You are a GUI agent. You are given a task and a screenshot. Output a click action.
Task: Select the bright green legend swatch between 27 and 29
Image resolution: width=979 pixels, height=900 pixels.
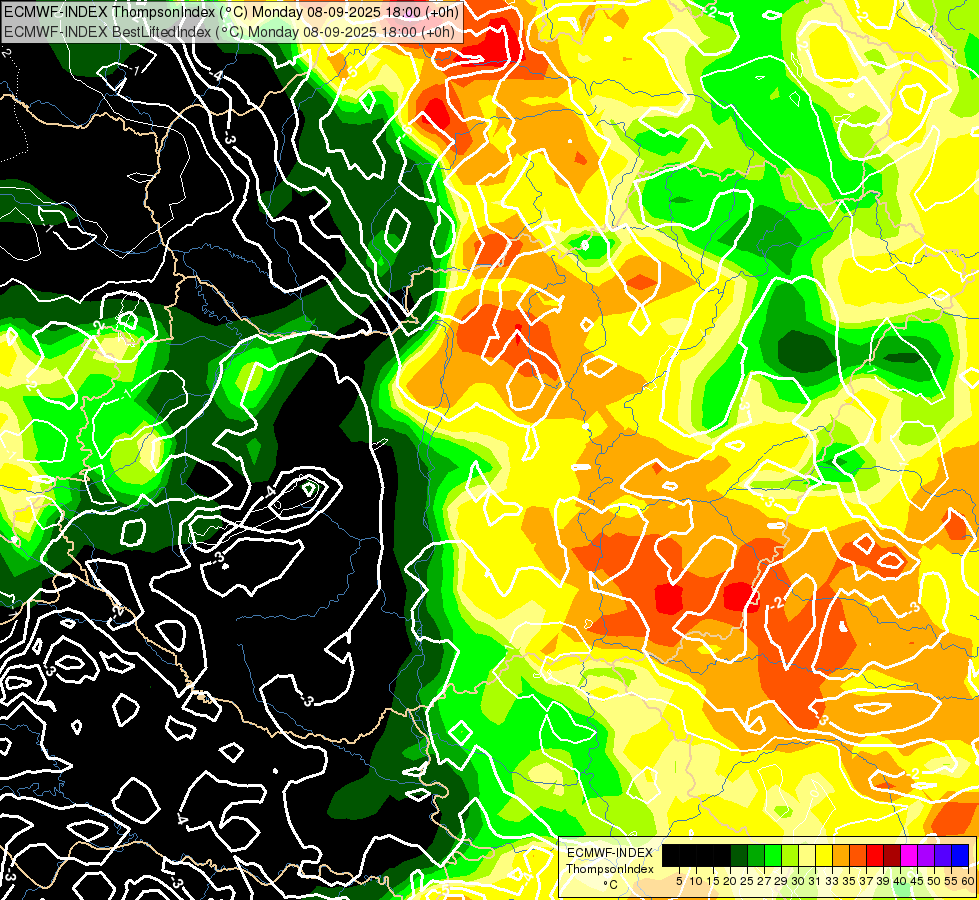tap(773, 855)
